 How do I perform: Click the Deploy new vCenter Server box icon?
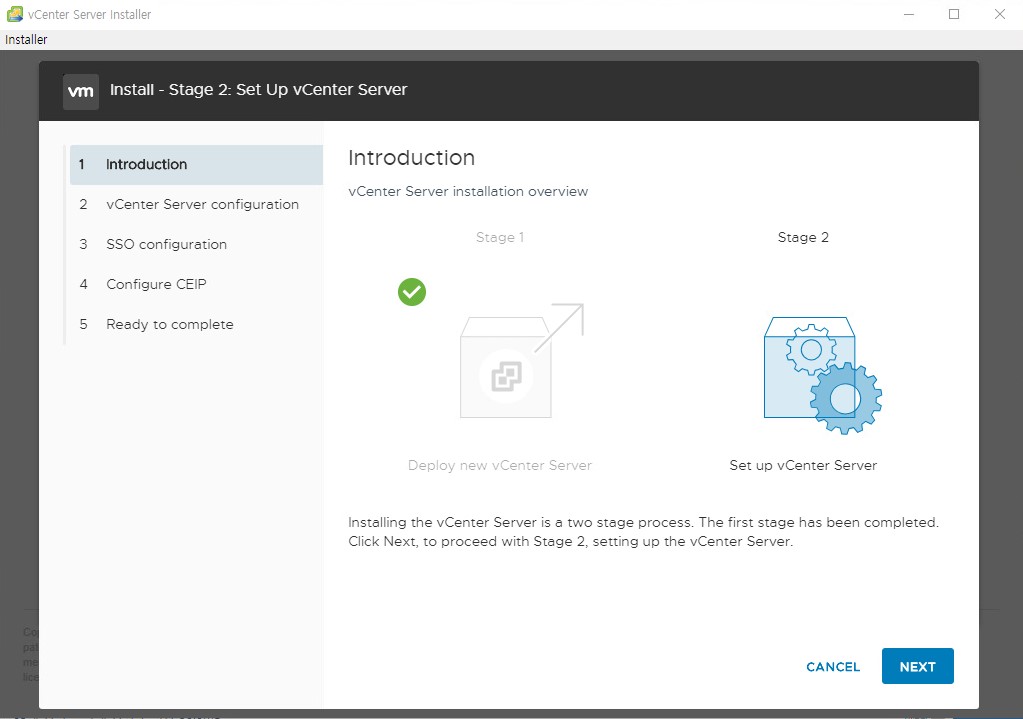[x=521, y=361]
